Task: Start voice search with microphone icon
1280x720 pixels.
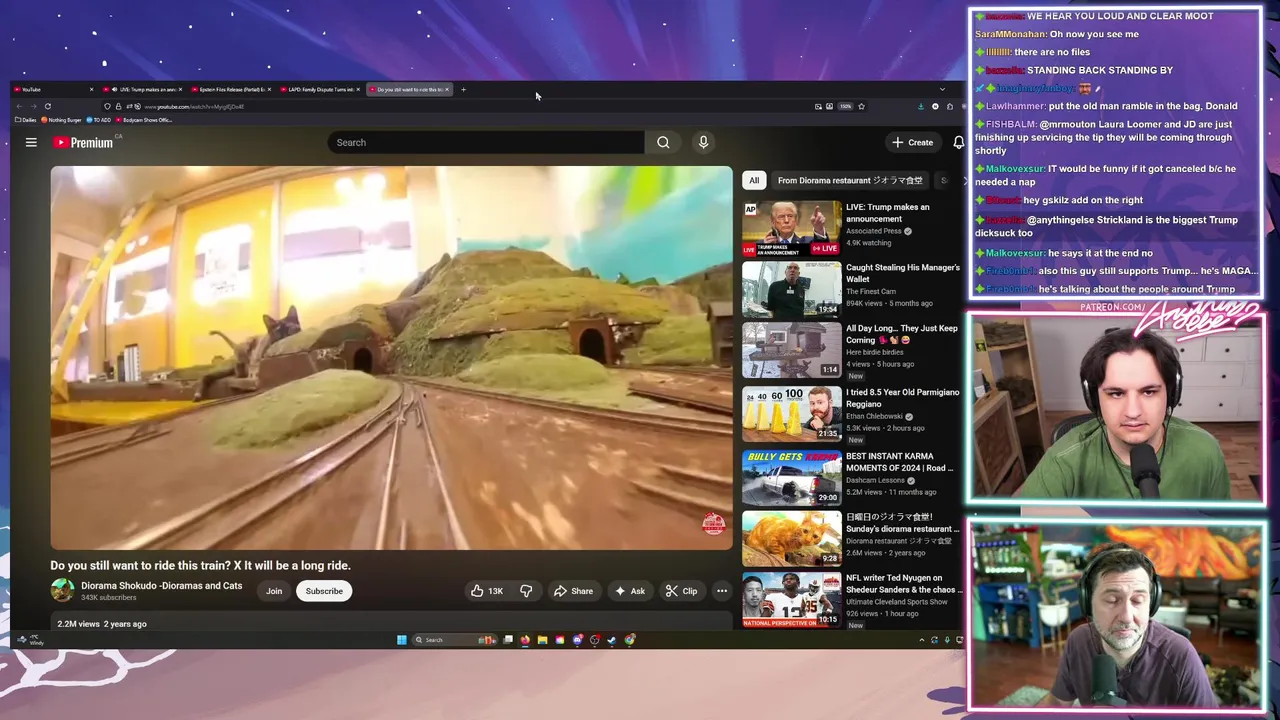Action: tap(703, 142)
